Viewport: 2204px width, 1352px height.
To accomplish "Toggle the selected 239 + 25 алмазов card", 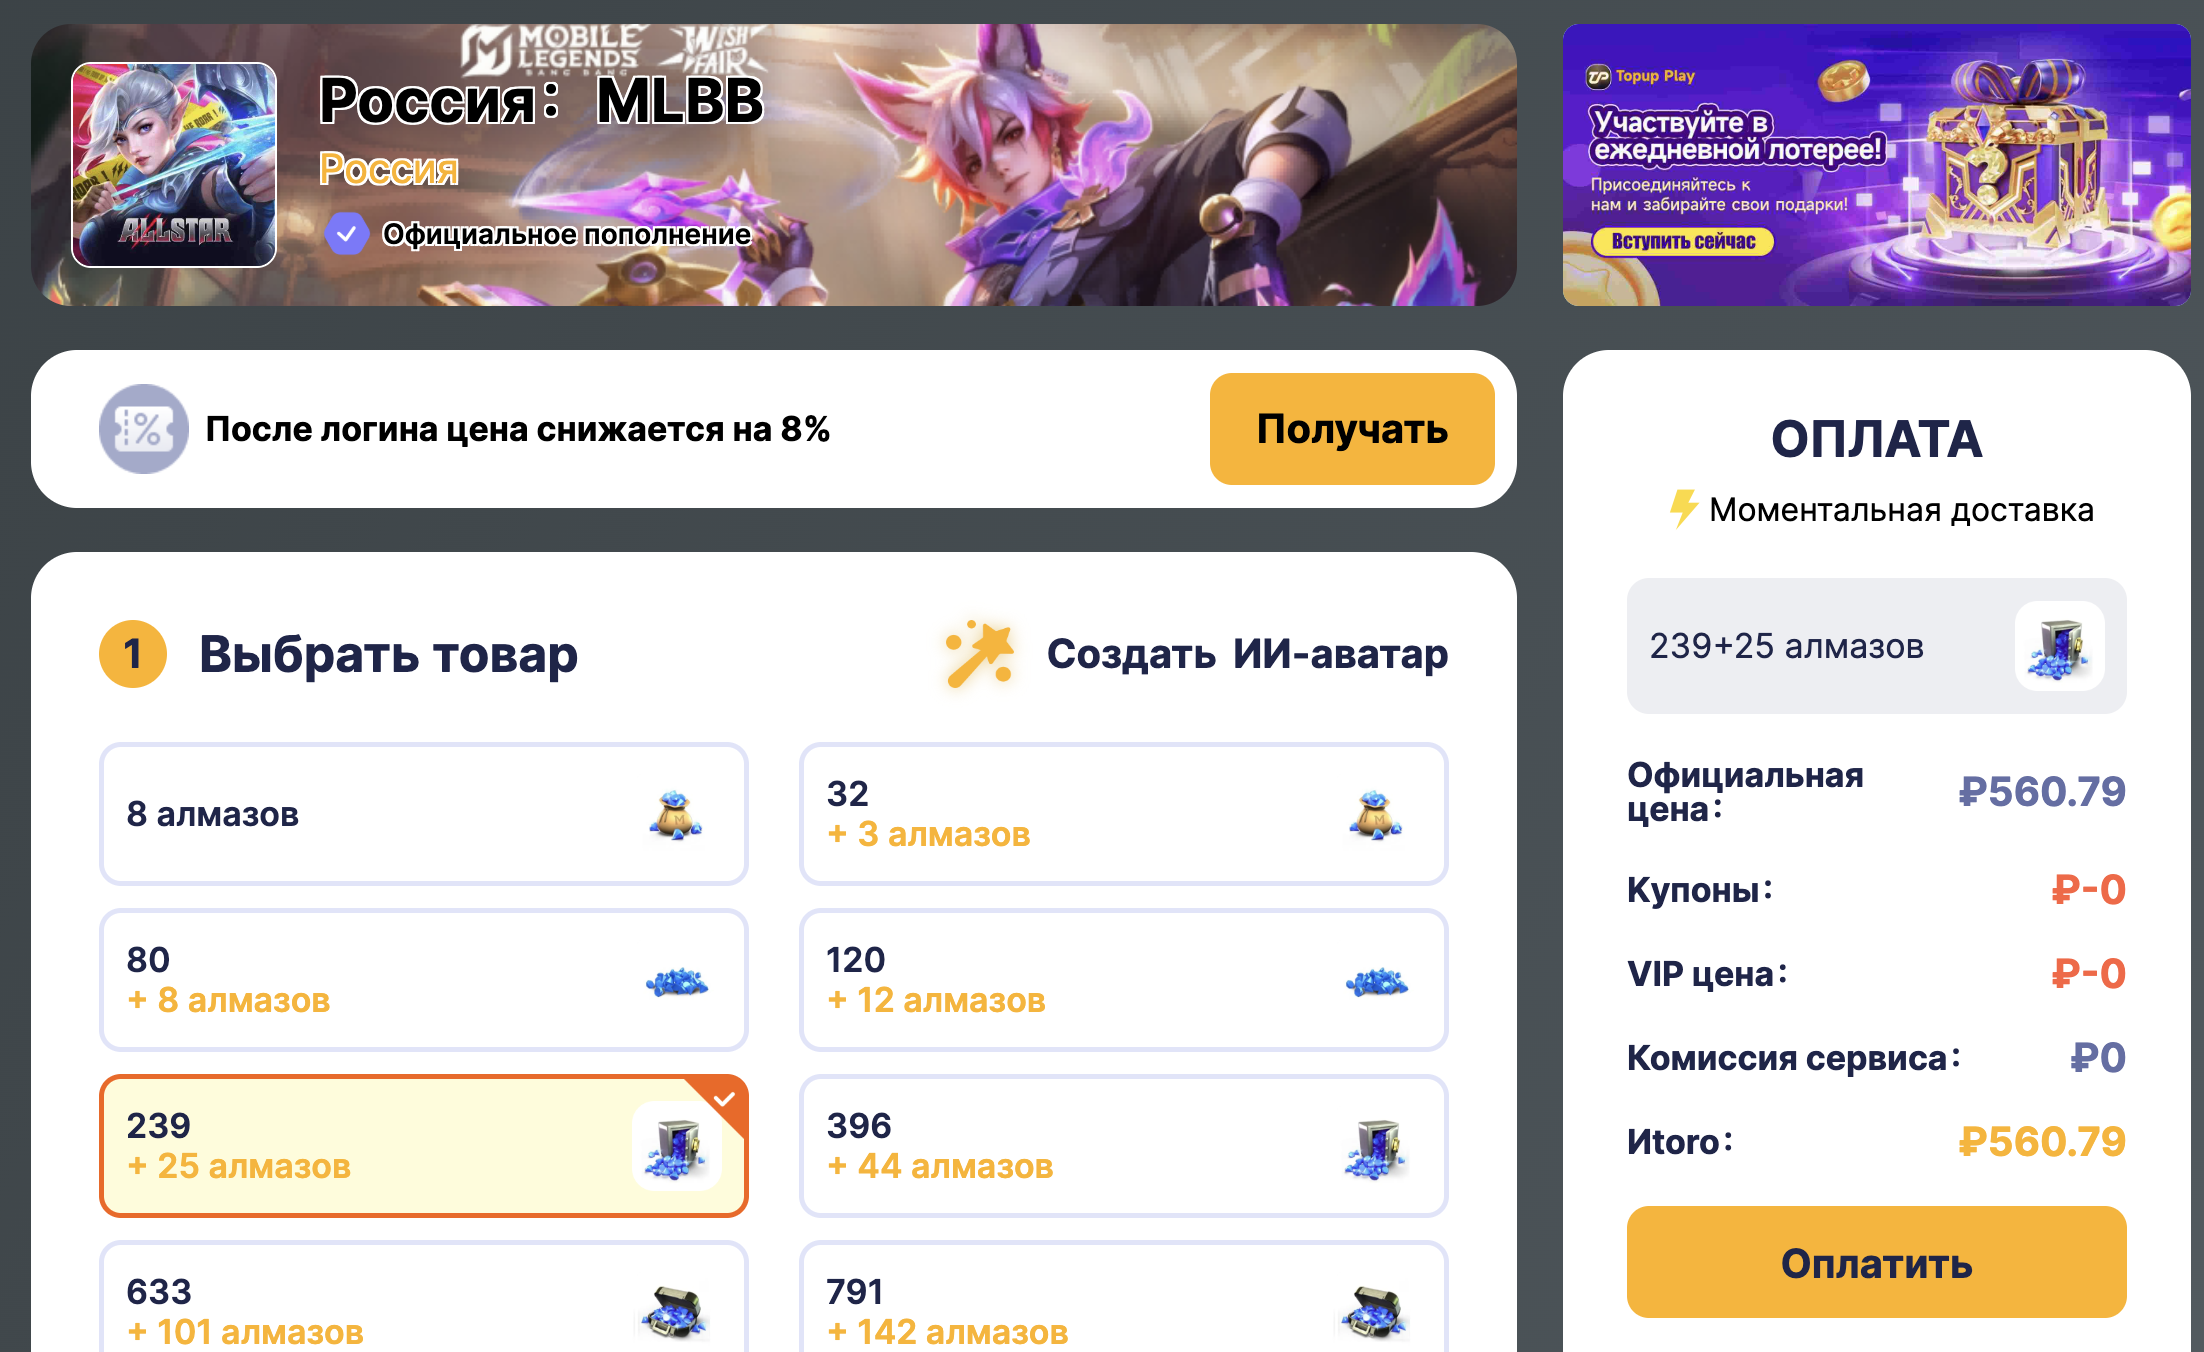I will click(x=424, y=1146).
